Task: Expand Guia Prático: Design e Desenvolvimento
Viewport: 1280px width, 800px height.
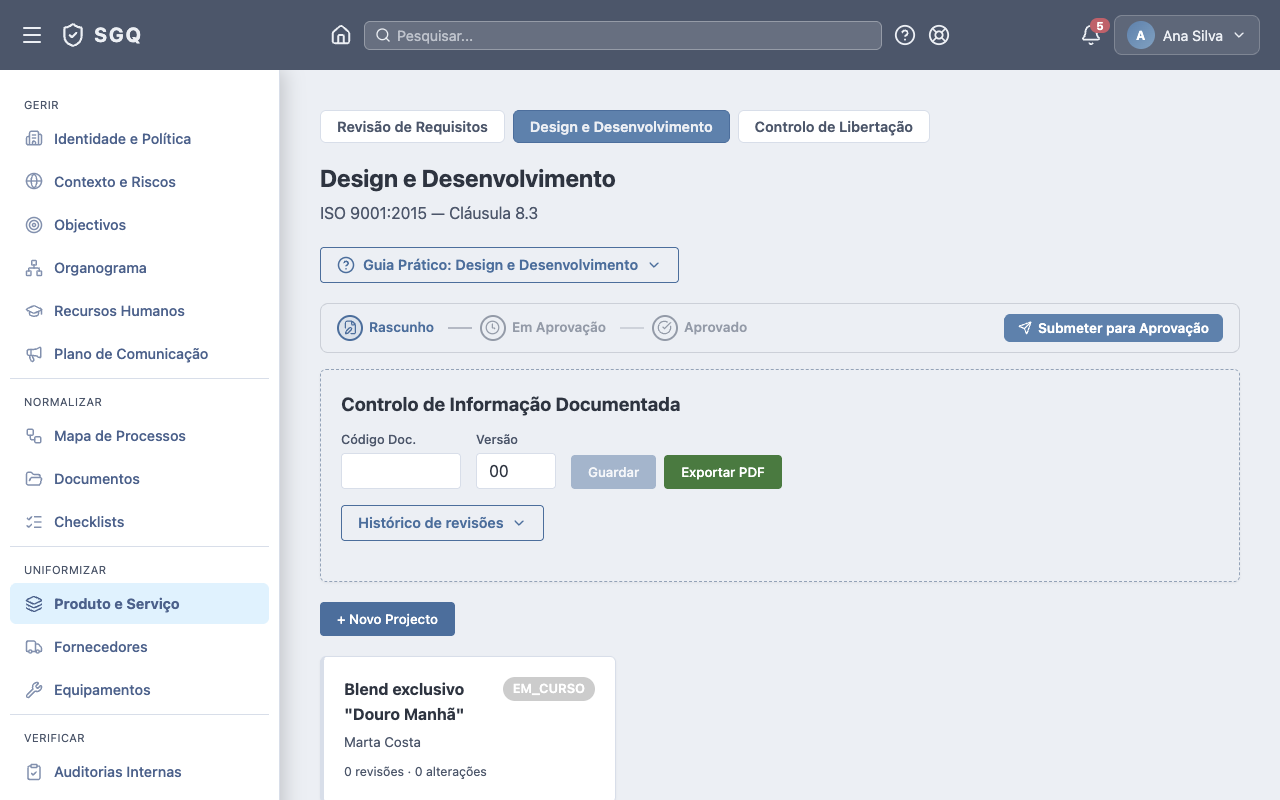Action: 499,265
